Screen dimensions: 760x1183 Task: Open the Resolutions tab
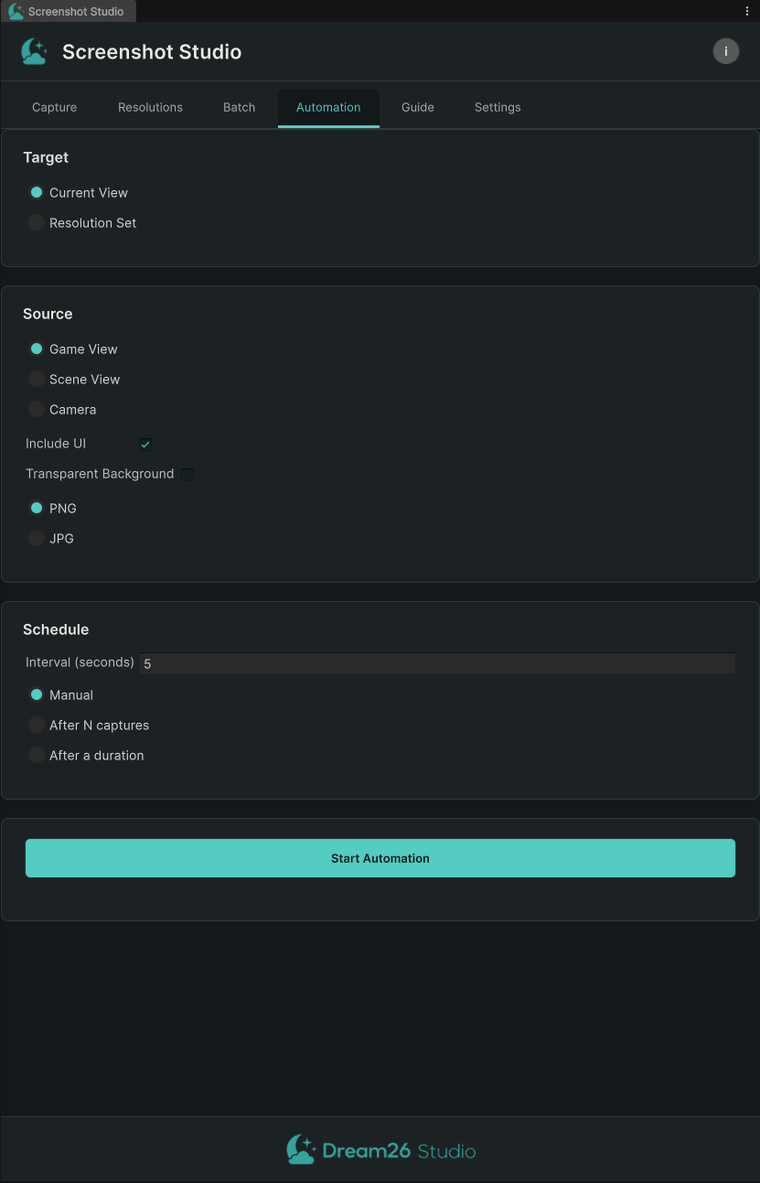click(150, 107)
